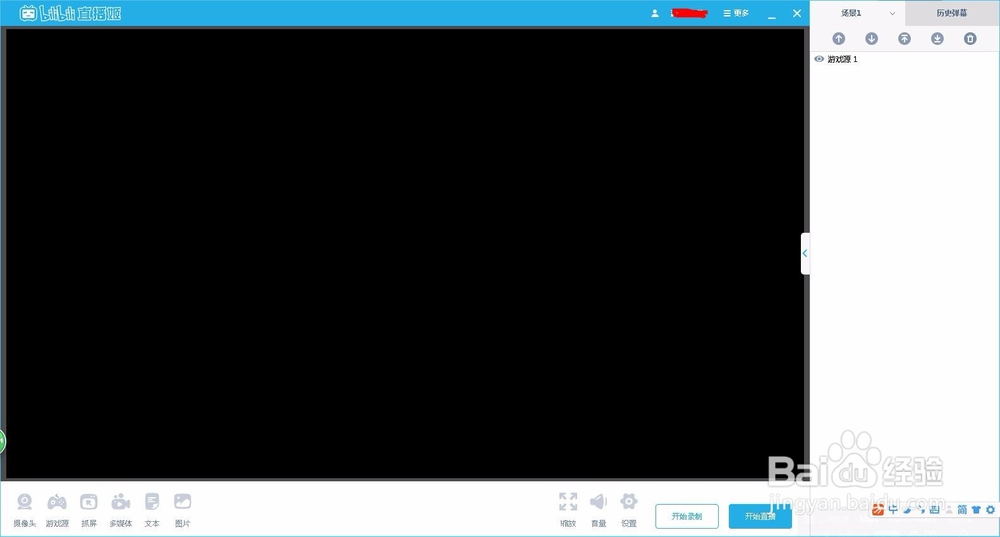1000x537 pixels.
Task: Add an image source (图片)
Action: (182, 510)
